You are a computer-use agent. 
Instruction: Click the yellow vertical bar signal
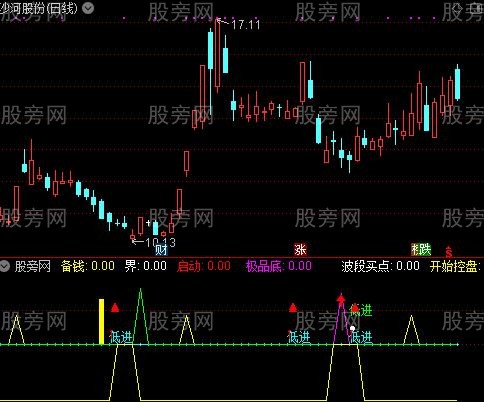pyautogui.click(x=102, y=322)
